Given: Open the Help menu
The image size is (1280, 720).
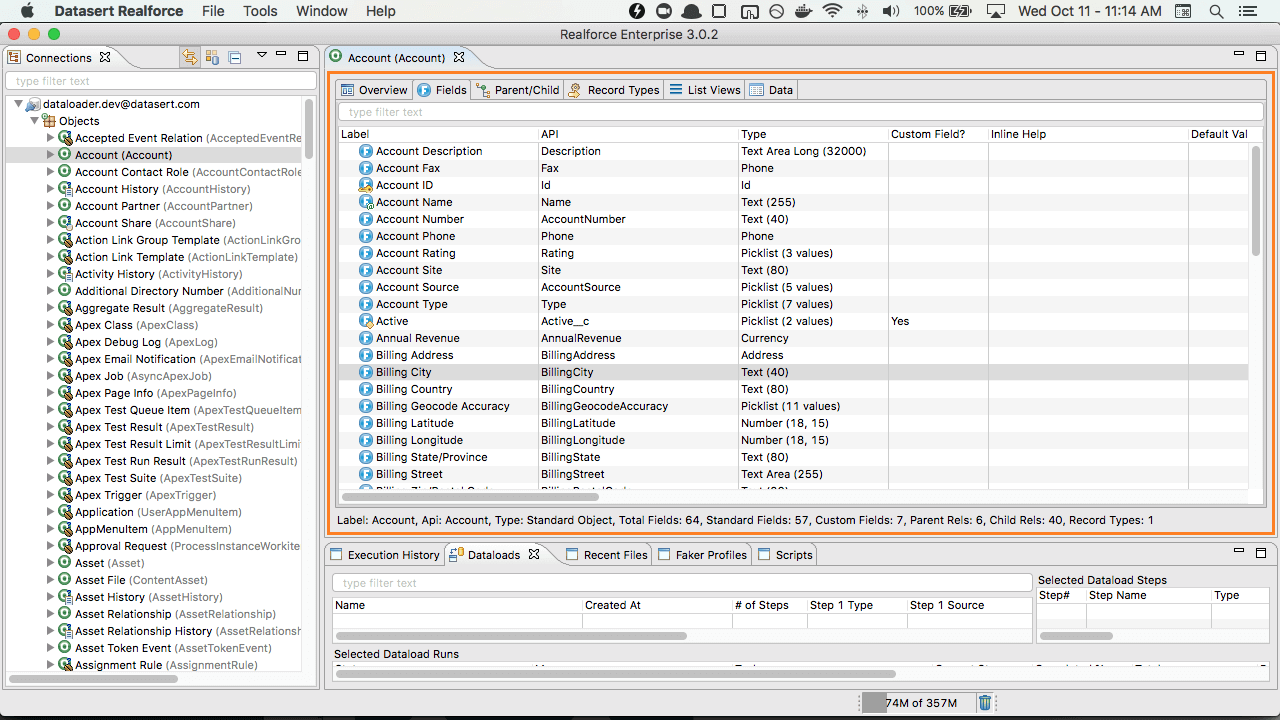Looking at the screenshot, I should point(380,11).
